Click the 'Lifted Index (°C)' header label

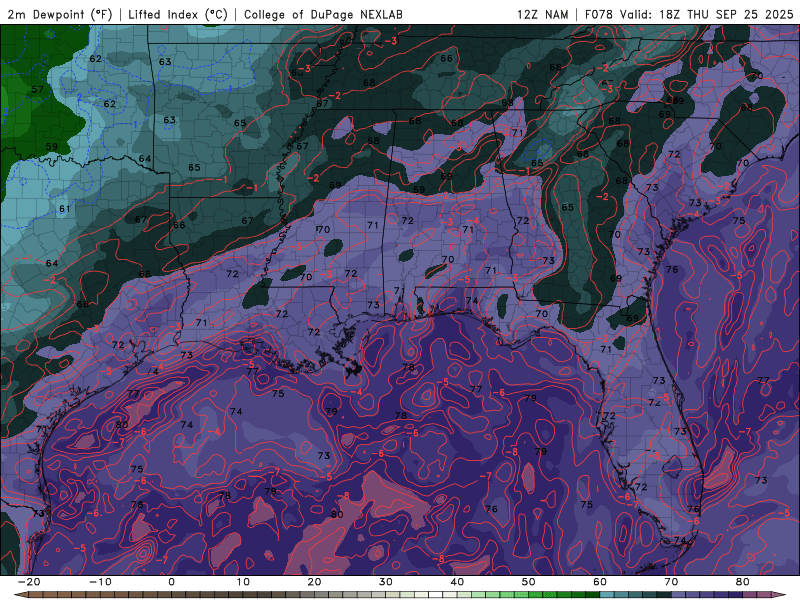click(x=178, y=14)
